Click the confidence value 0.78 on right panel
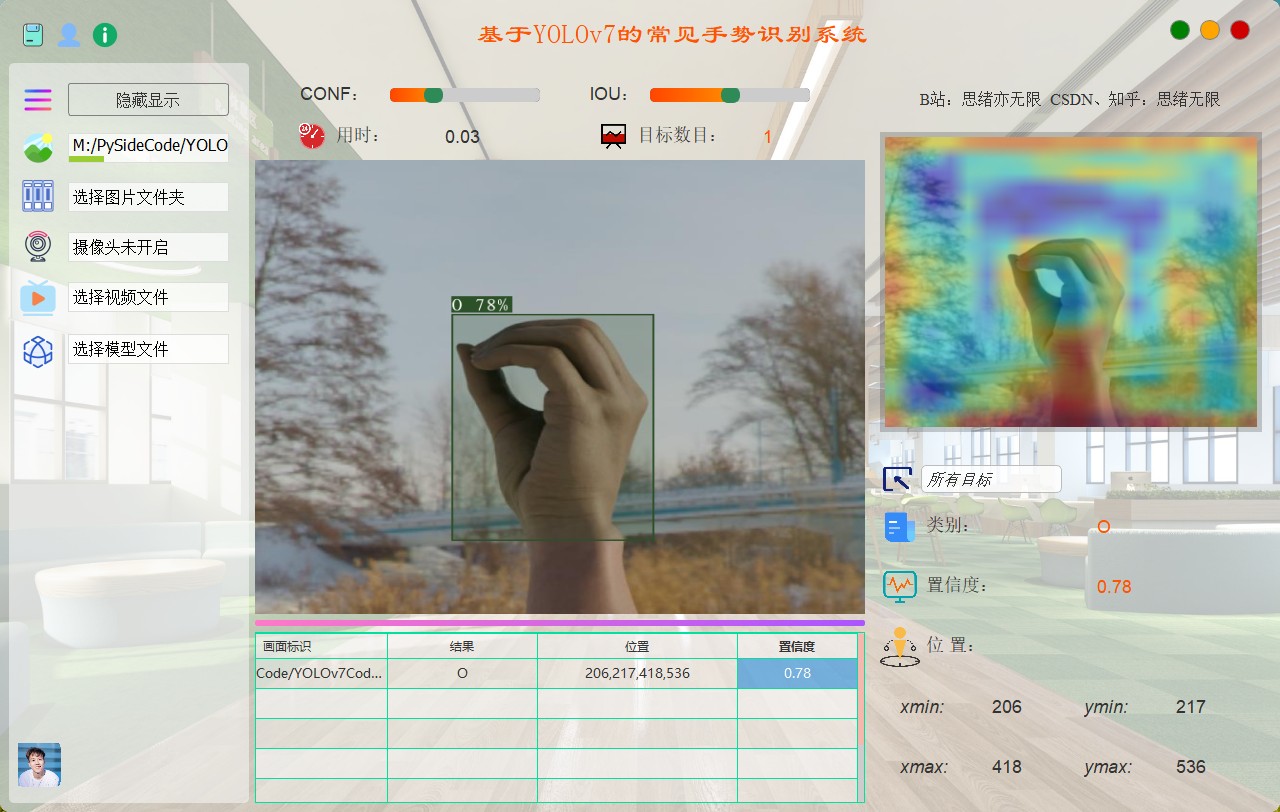The width and height of the screenshot is (1280, 812). (1114, 587)
